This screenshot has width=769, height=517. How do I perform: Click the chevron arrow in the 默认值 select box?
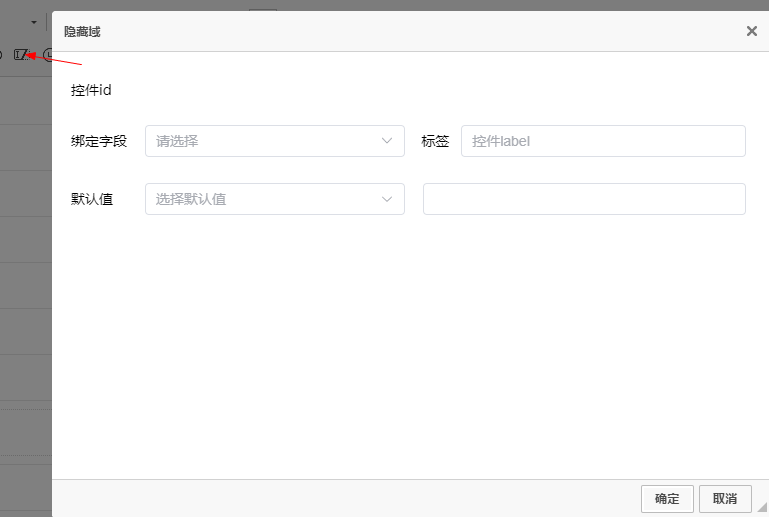point(387,199)
